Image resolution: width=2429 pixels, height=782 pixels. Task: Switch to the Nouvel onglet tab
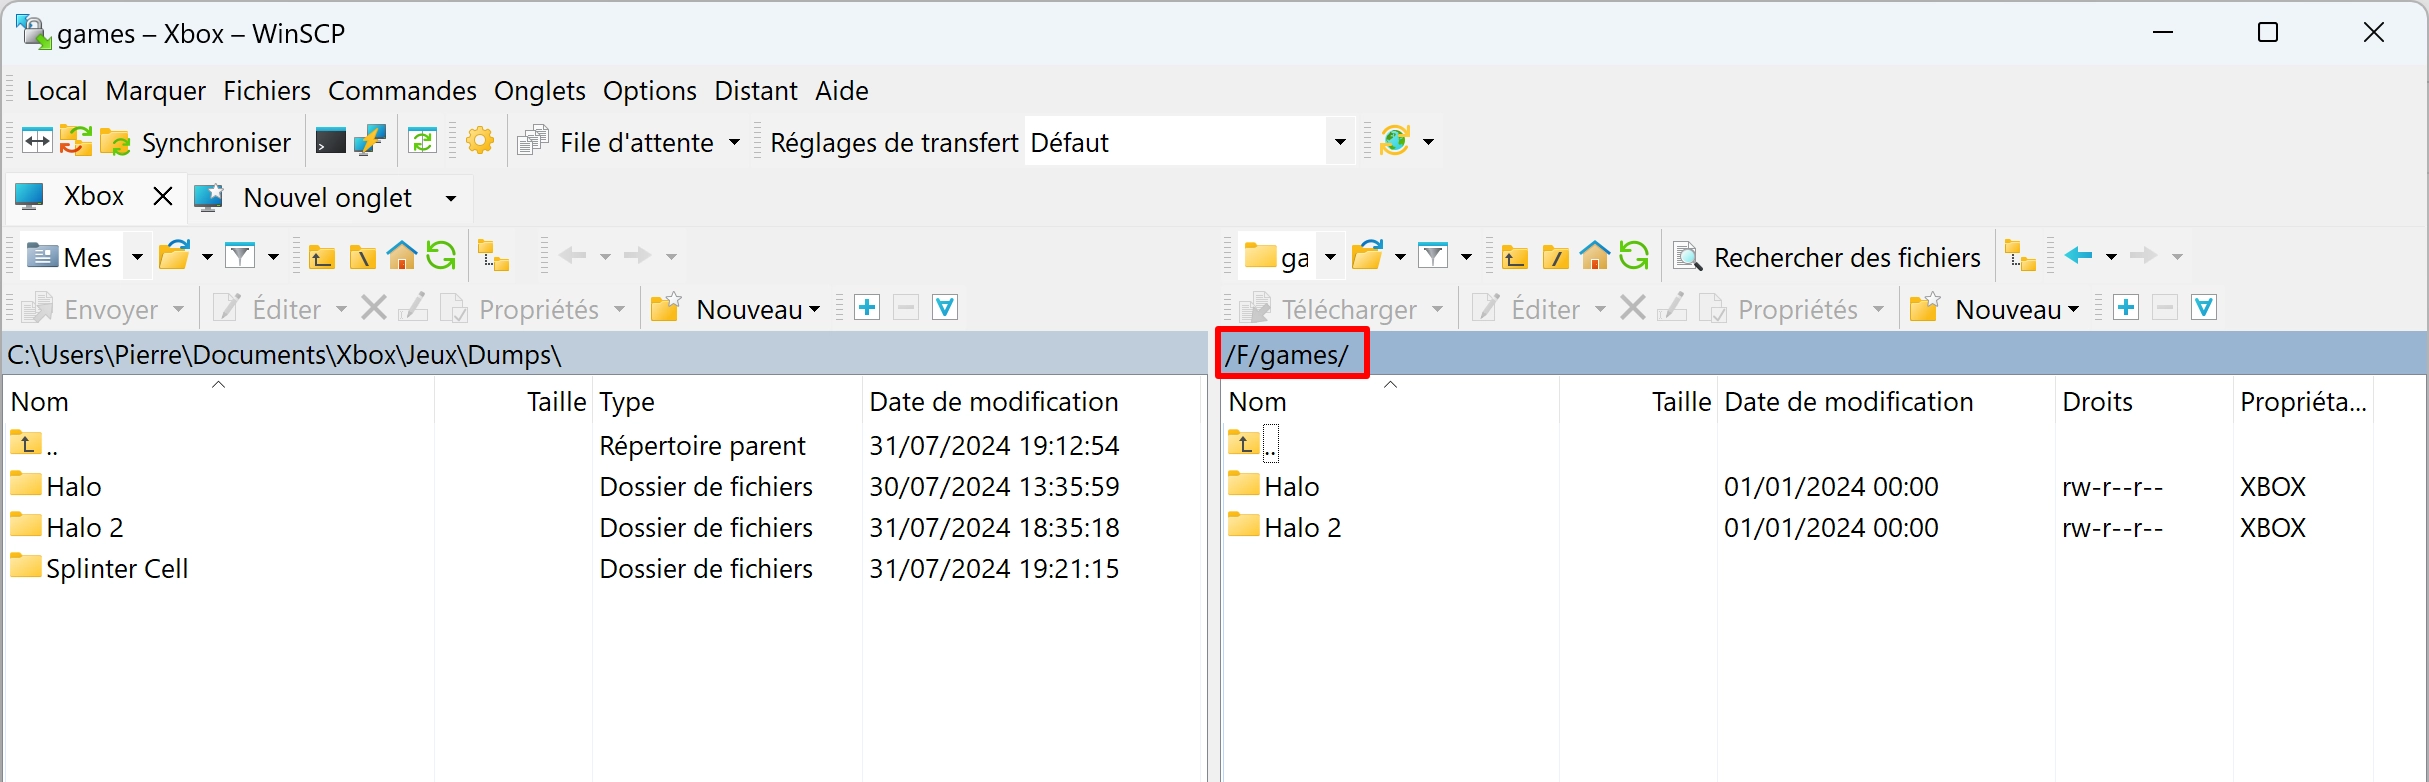coord(327,198)
